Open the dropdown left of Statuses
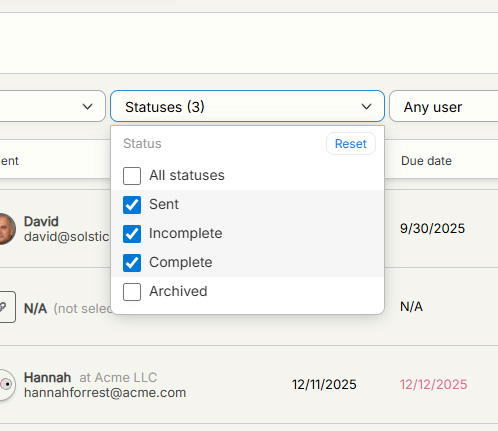Screen dimensions: 498x431 point(52,106)
